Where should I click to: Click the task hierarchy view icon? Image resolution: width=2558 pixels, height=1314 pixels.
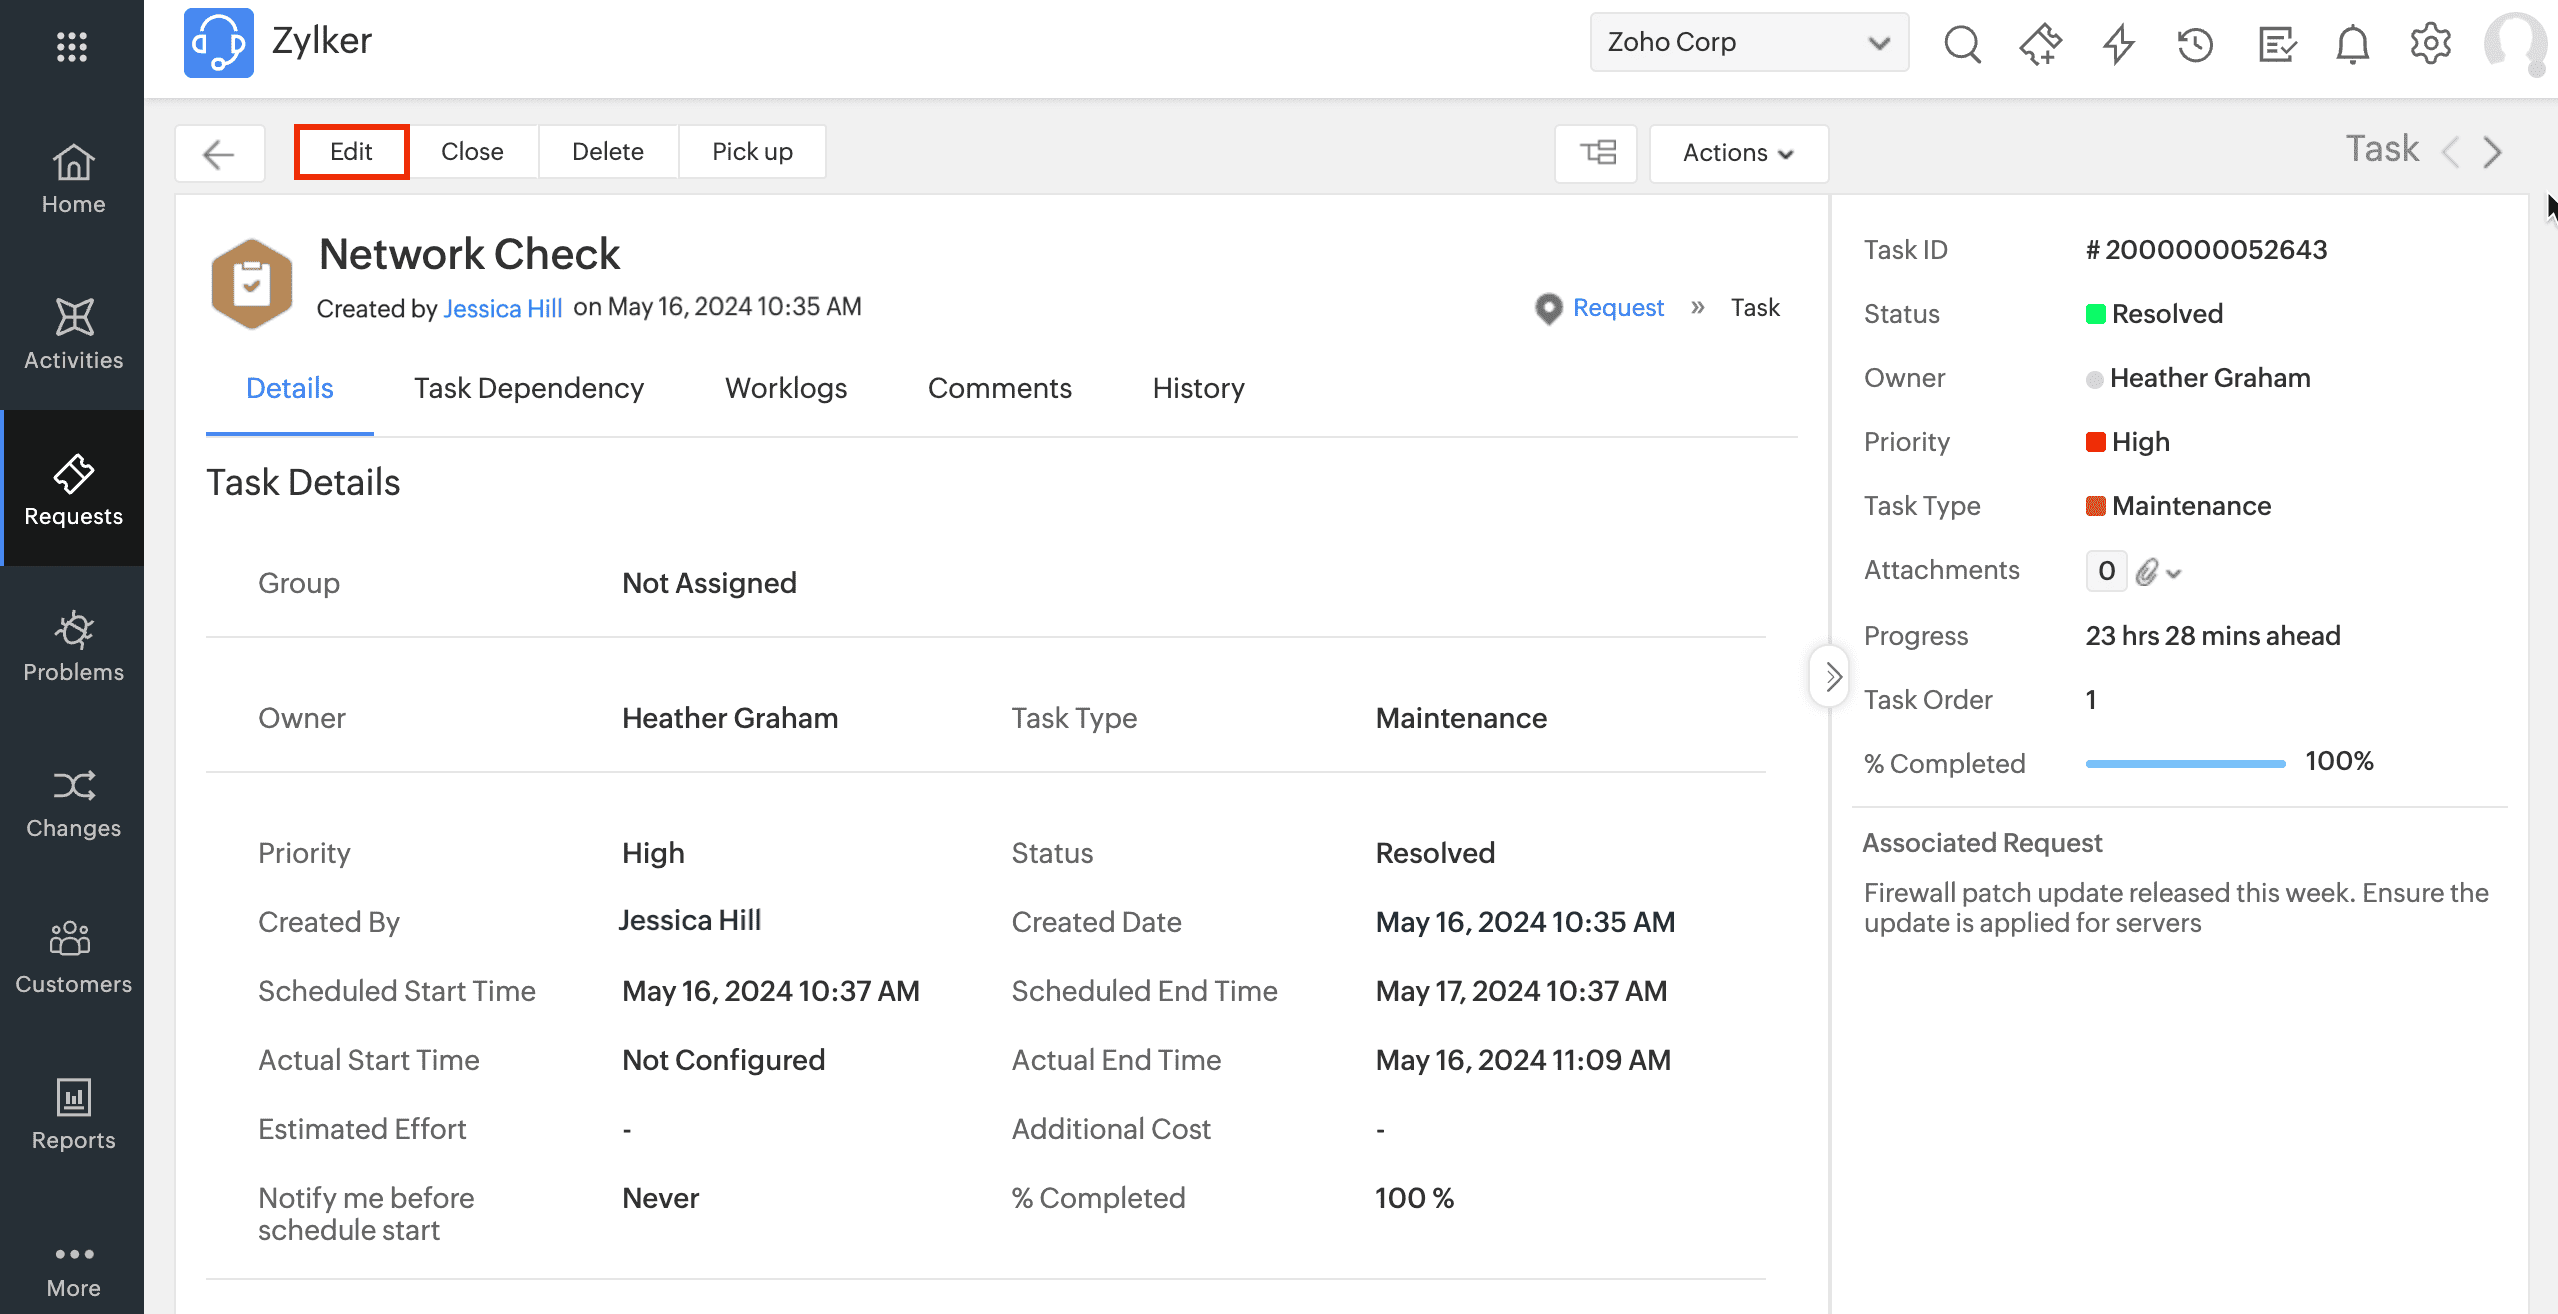(x=1597, y=152)
